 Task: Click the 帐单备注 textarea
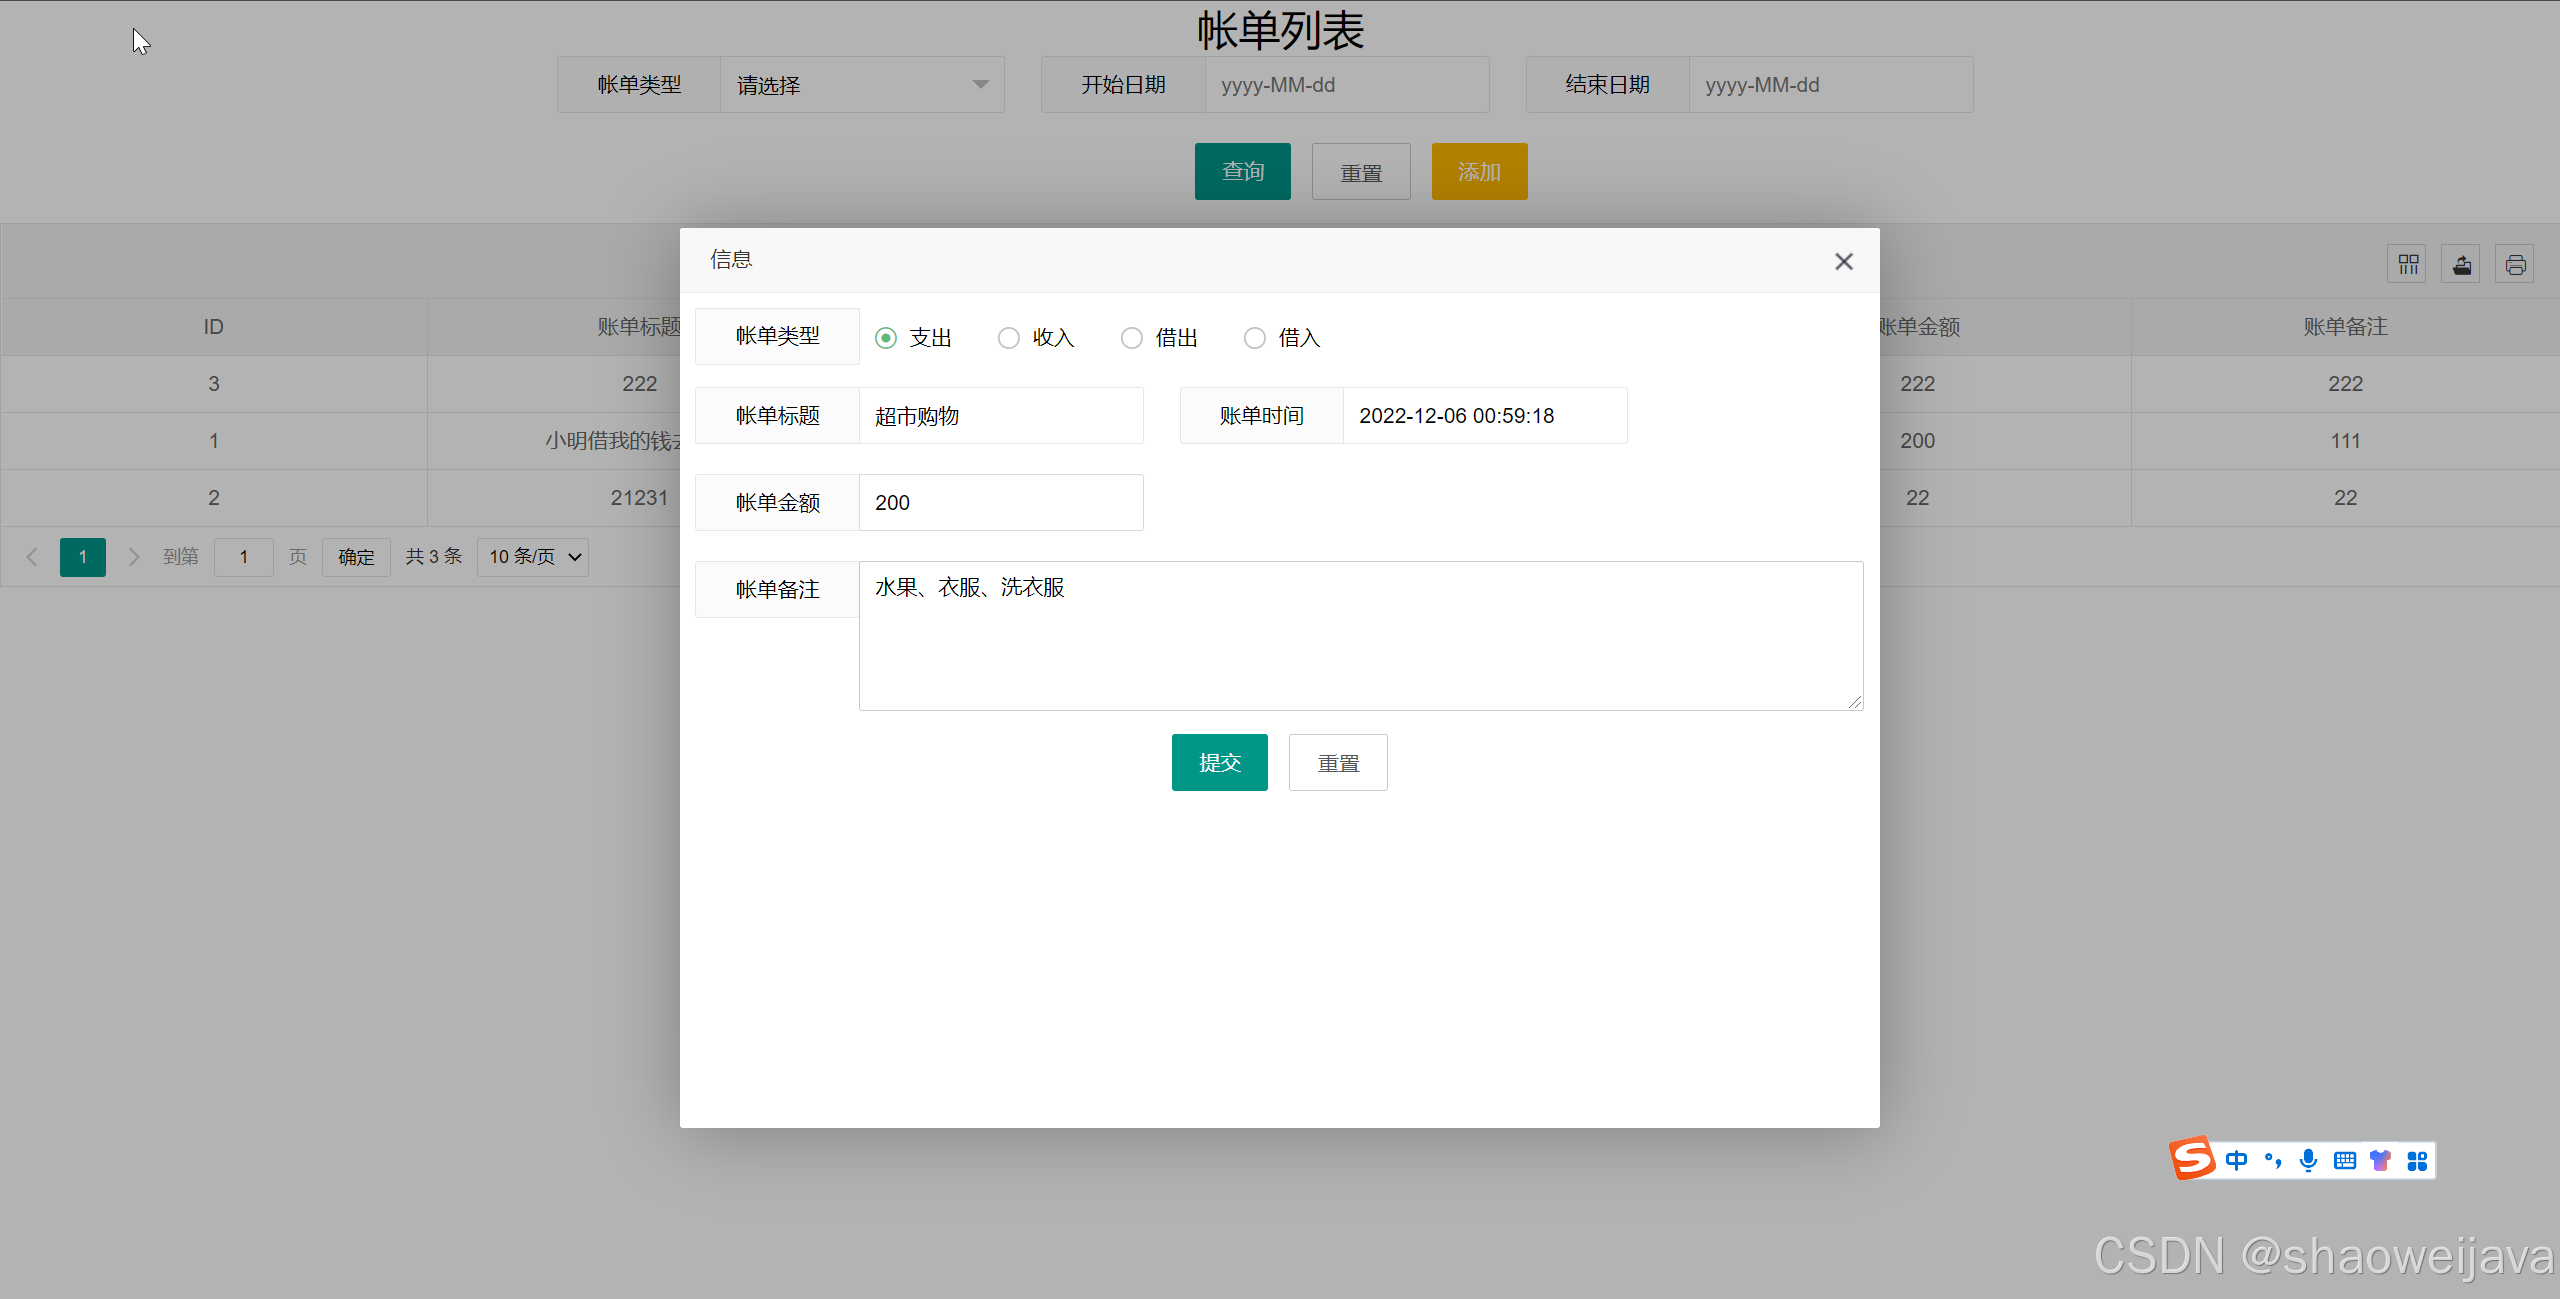coord(1360,636)
